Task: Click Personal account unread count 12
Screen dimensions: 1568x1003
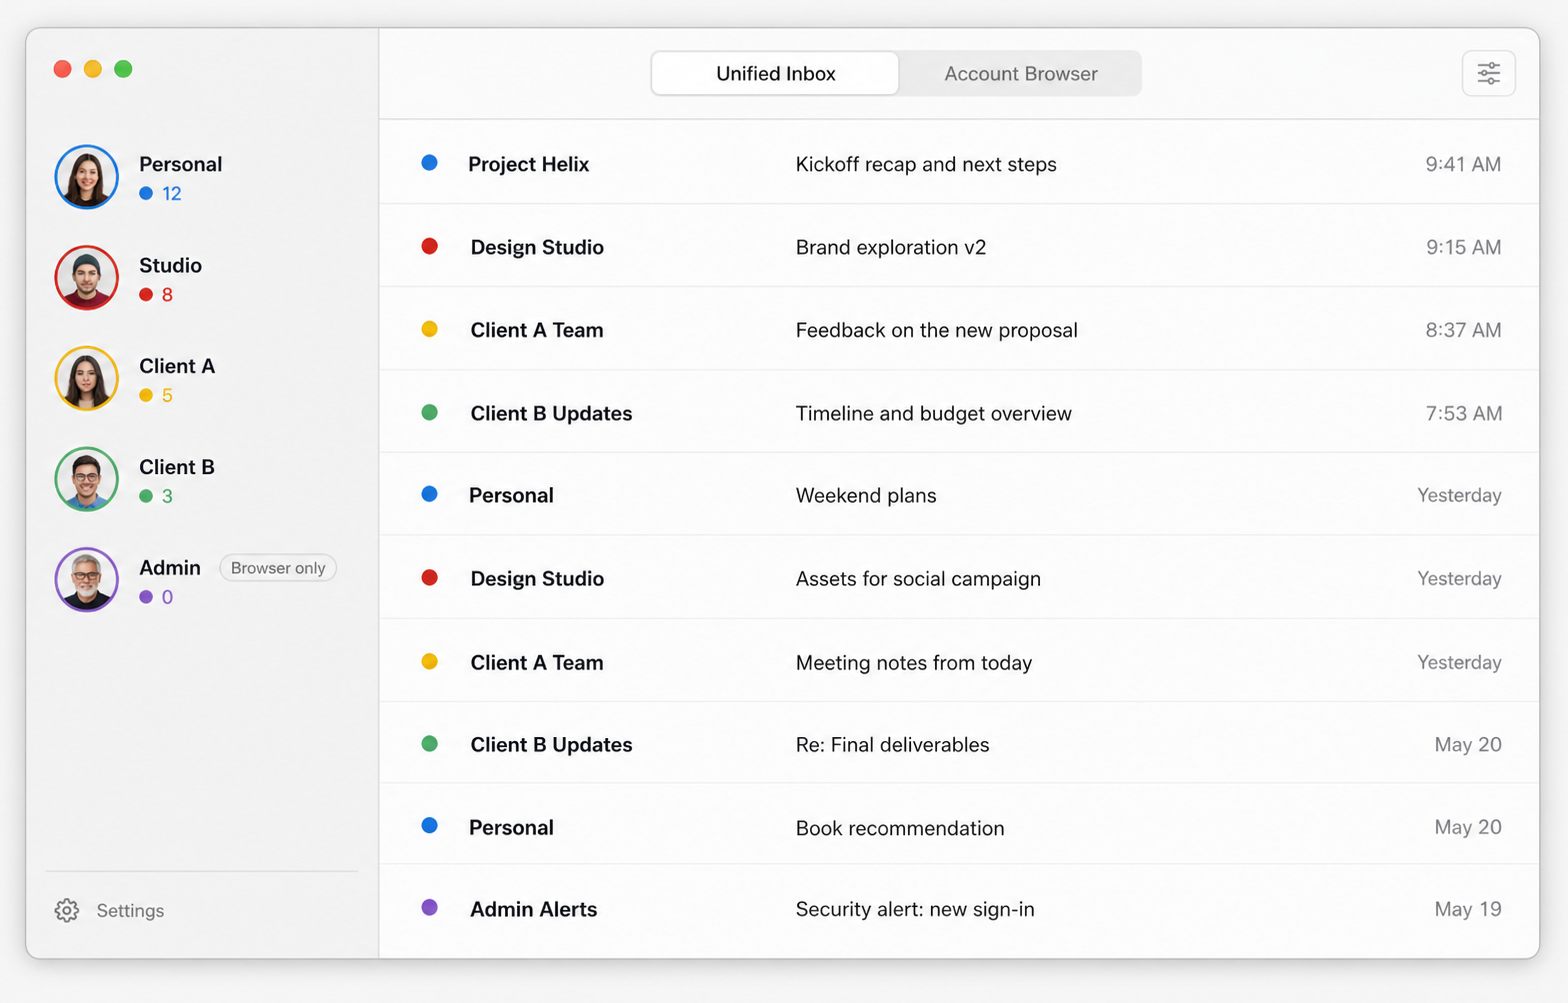Action: click(172, 193)
